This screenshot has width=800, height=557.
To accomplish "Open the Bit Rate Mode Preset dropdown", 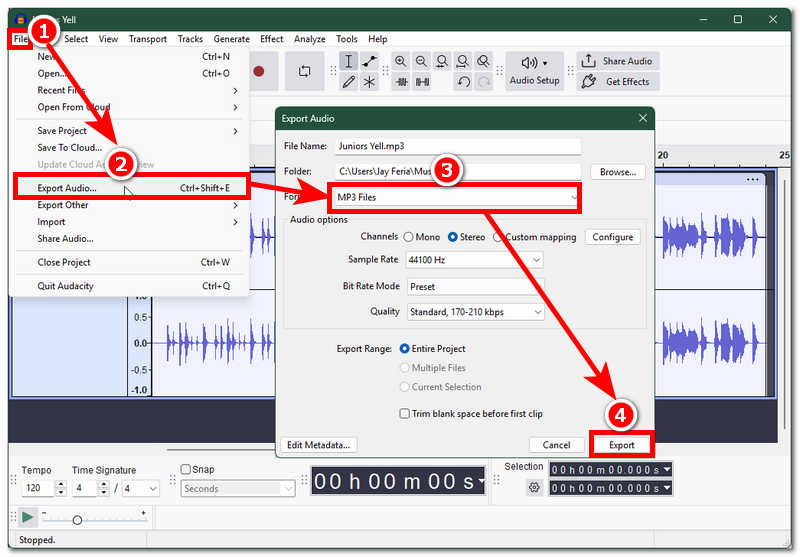I will [x=476, y=287].
